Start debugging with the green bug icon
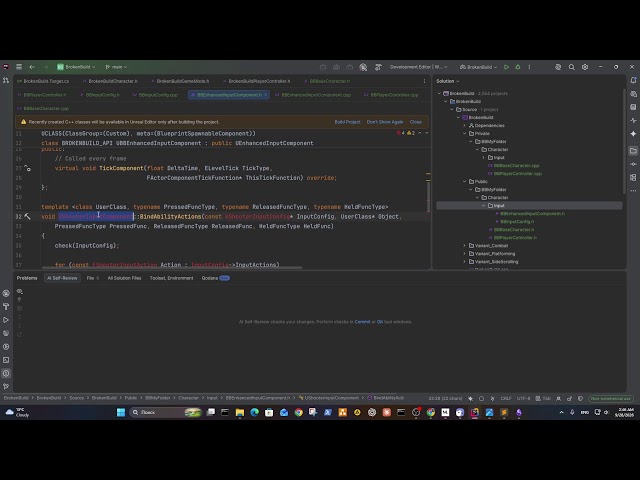 click(x=518, y=67)
